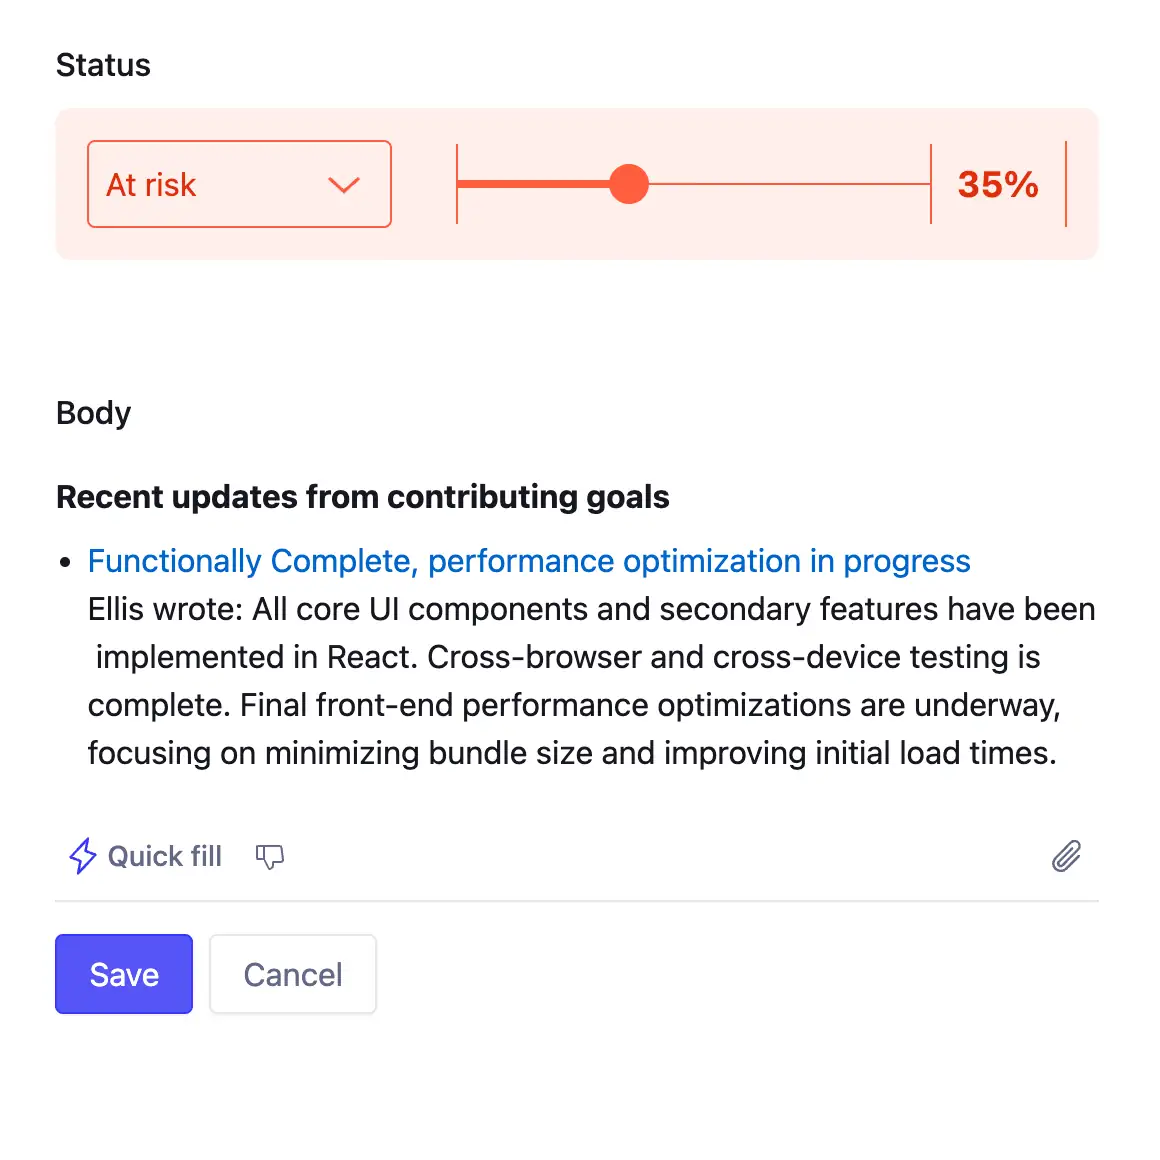Click the chevron inside the At risk selector
This screenshot has height=1160, width=1160.
click(345, 185)
